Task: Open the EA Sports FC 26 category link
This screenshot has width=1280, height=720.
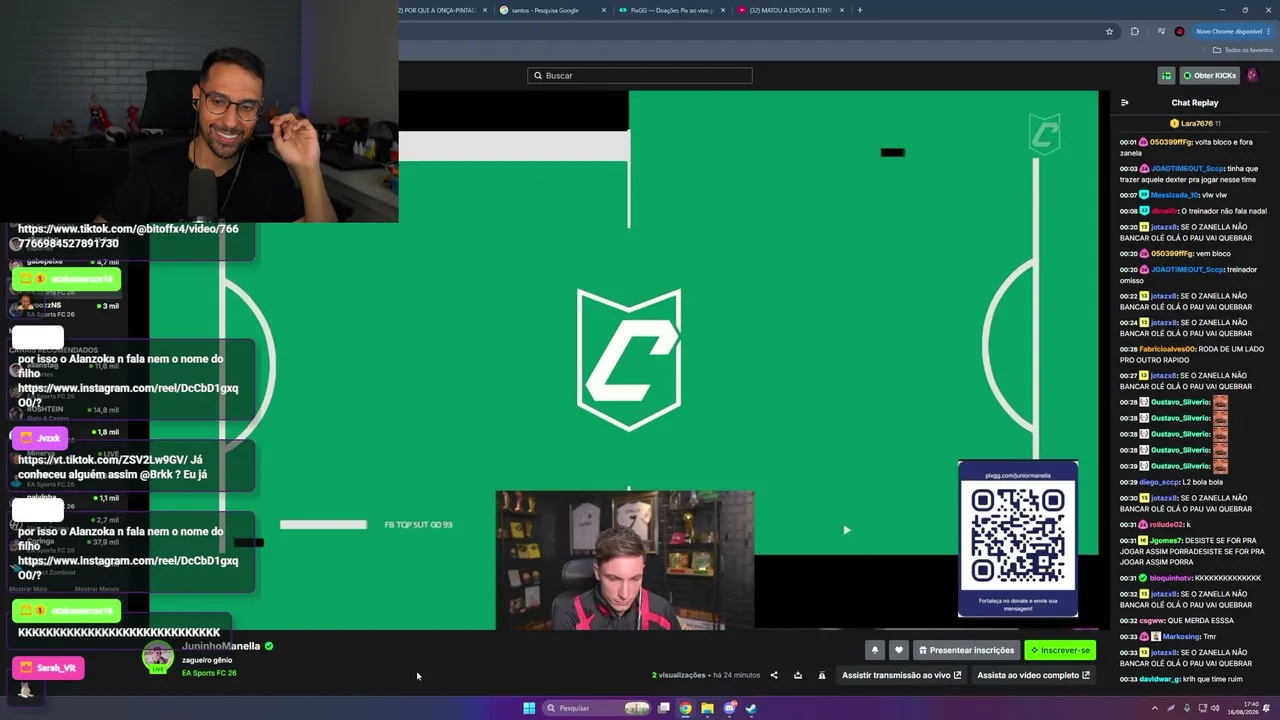Action: [x=209, y=673]
